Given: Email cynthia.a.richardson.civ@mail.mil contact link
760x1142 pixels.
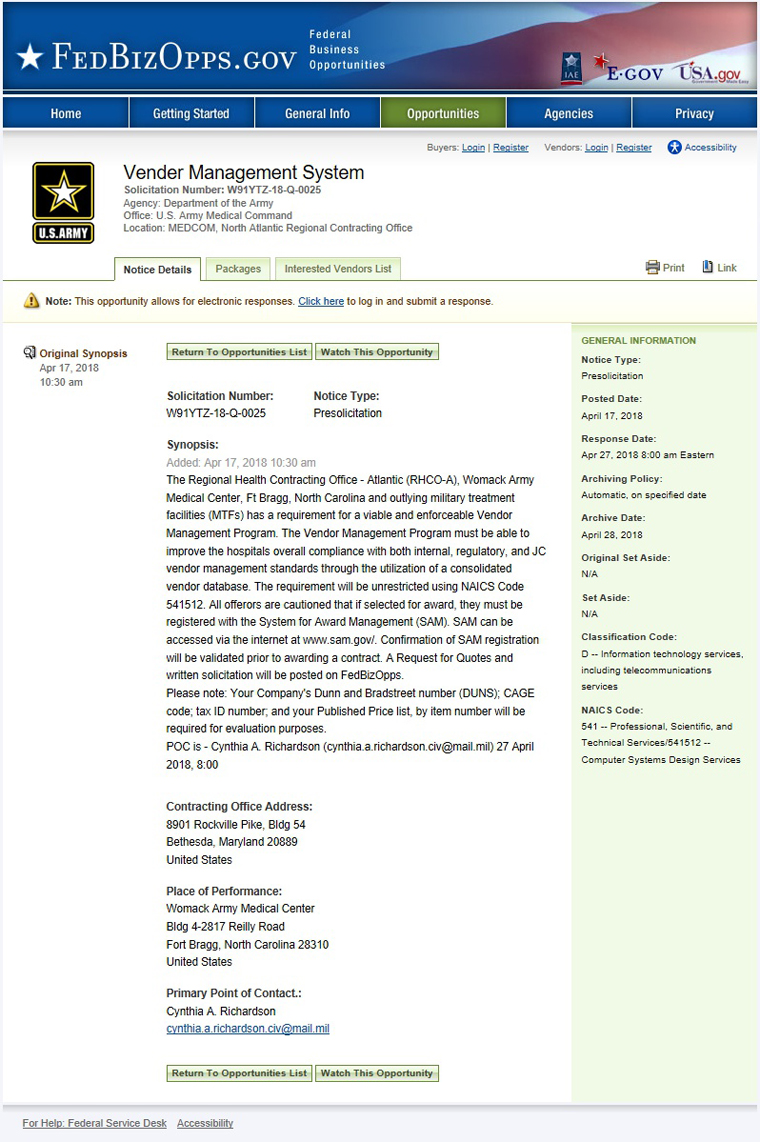Looking at the screenshot, I should (x=248, y=1029).
